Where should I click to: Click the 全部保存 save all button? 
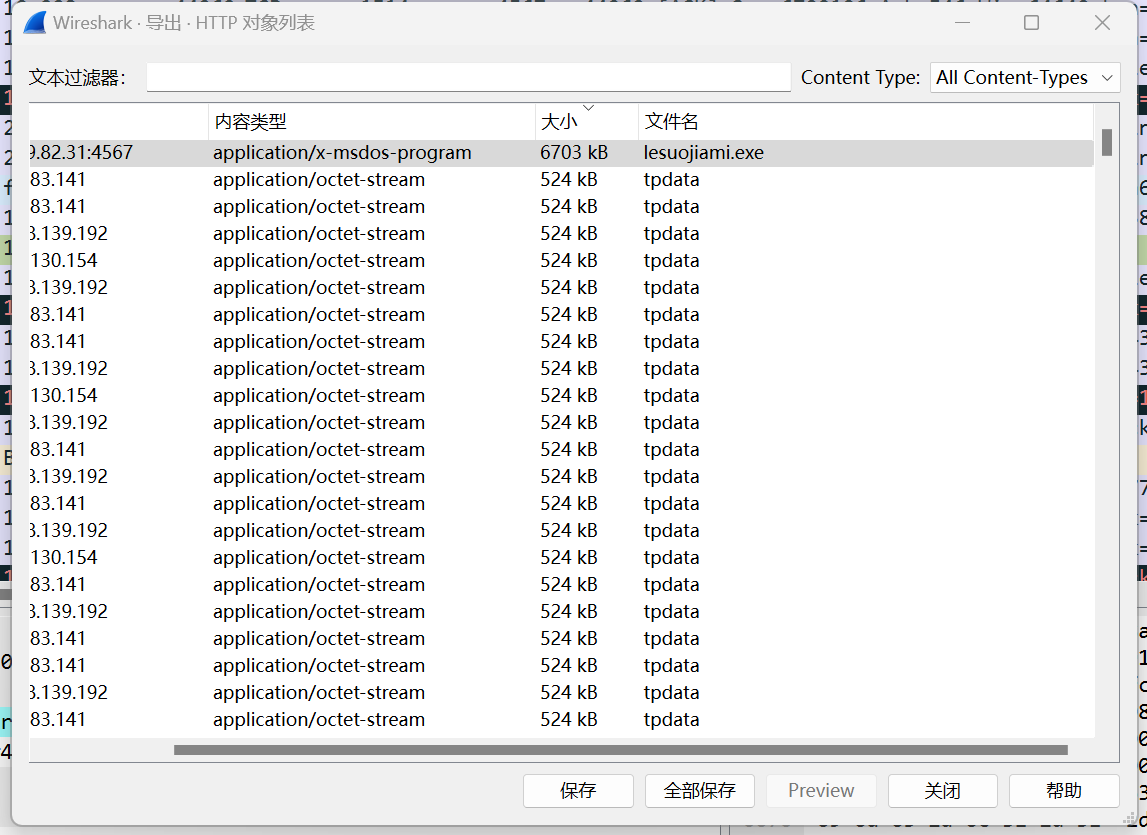click(699, 790)
